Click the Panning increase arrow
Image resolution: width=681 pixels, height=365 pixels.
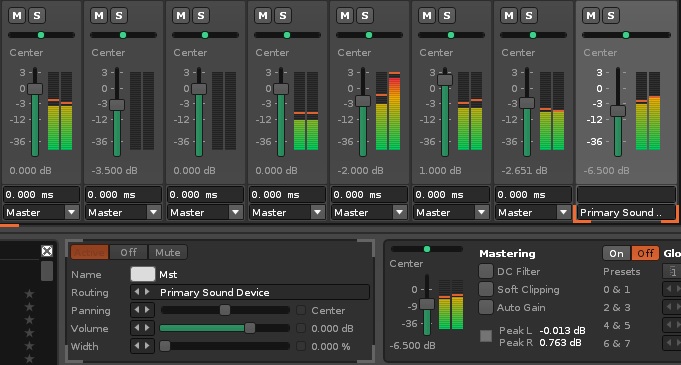point(147,310)
